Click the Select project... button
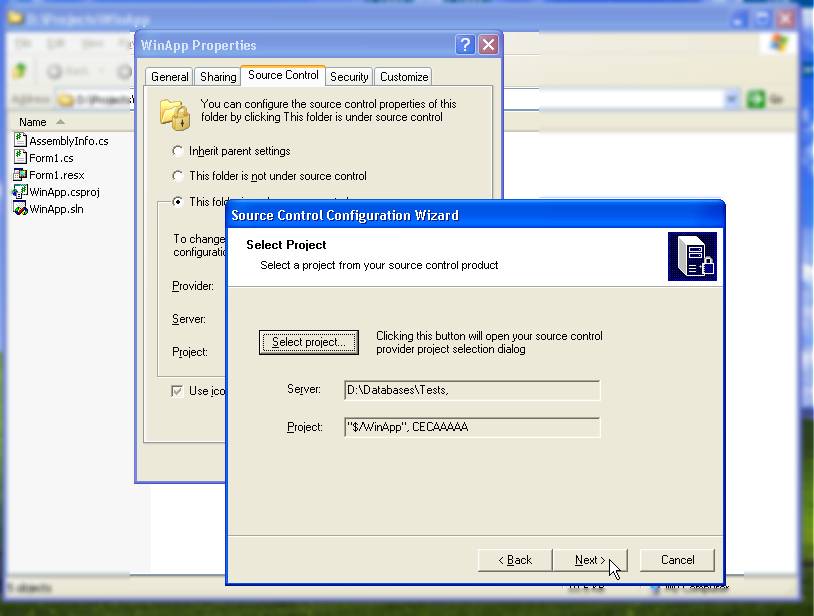The height and width of the screenshot is (616, 814). (308, 343)
